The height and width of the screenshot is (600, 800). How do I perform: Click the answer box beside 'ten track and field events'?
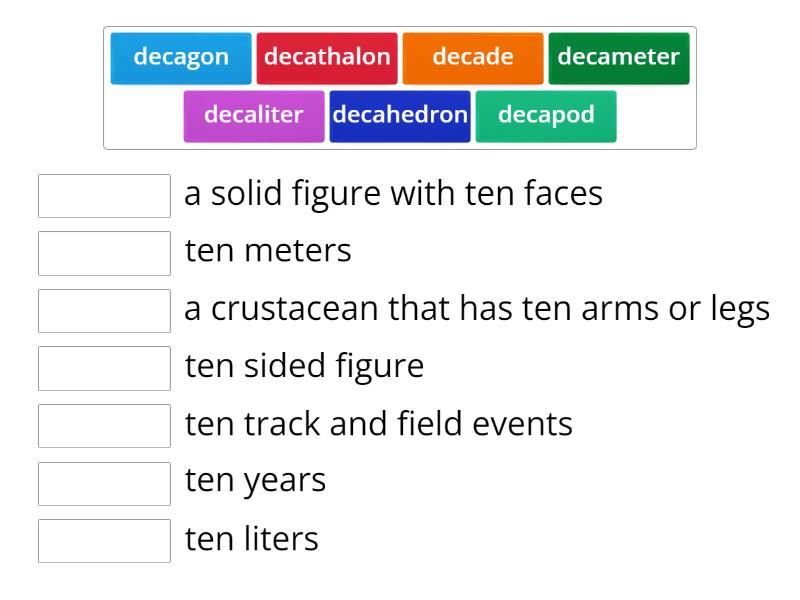pos(104,427)
